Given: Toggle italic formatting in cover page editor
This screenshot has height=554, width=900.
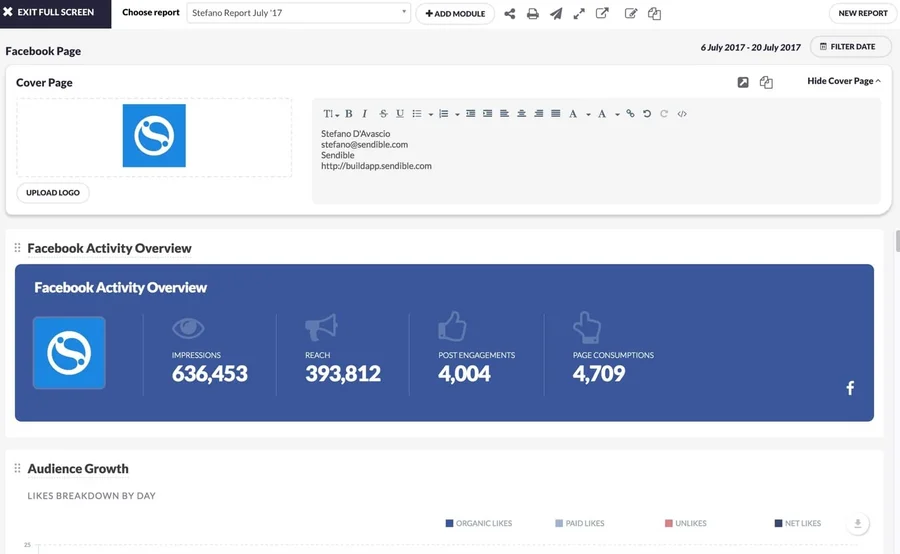Looking at the screenshot, I should tap(365, 114).
